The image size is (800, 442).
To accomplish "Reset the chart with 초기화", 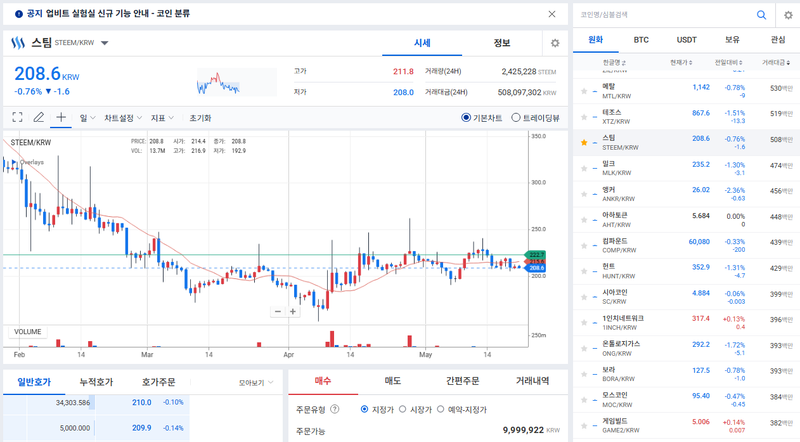I will click(x=200, y=118).
